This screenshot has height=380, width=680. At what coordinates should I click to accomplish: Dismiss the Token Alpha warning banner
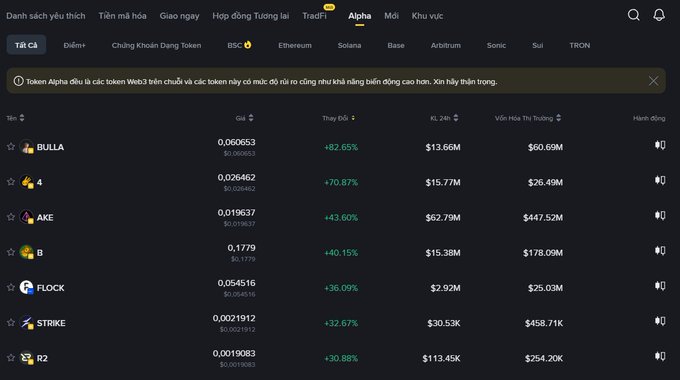(653, 81)
